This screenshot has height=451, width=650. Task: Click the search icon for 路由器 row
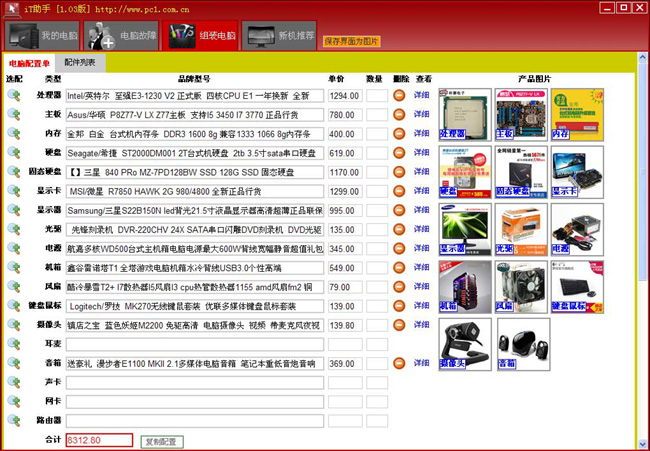(x=14, y=420)
